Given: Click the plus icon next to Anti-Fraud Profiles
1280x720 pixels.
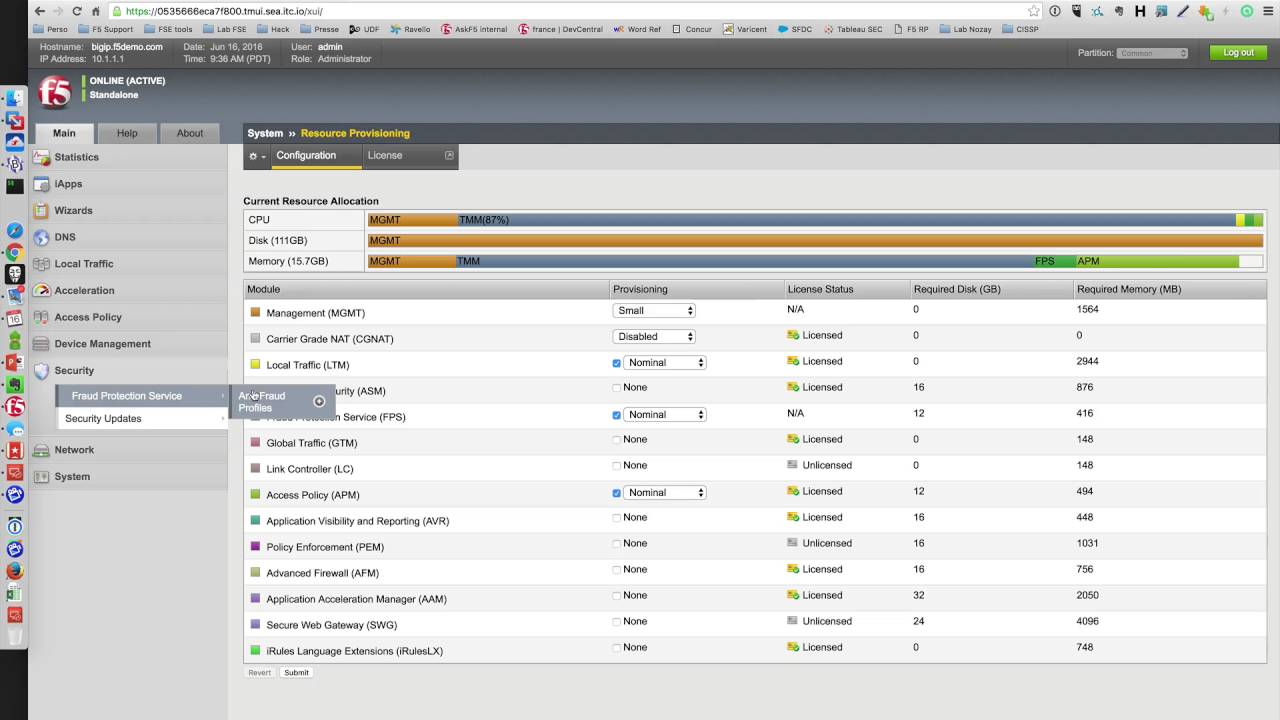Looking at the screenshot, I should [x=319, y=402].
